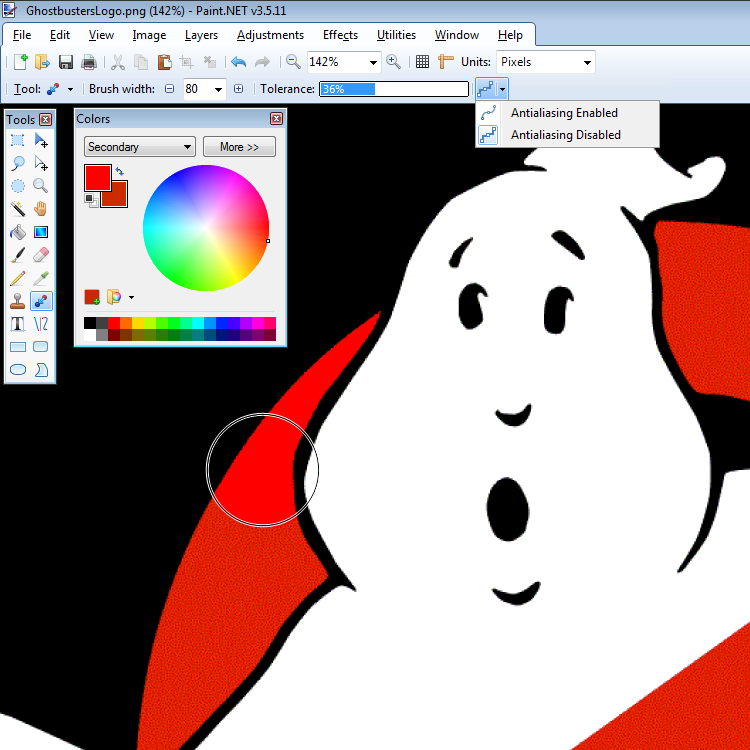Open the Layers menu
This screenshot has height=750, width=750.
coord(201,35)
